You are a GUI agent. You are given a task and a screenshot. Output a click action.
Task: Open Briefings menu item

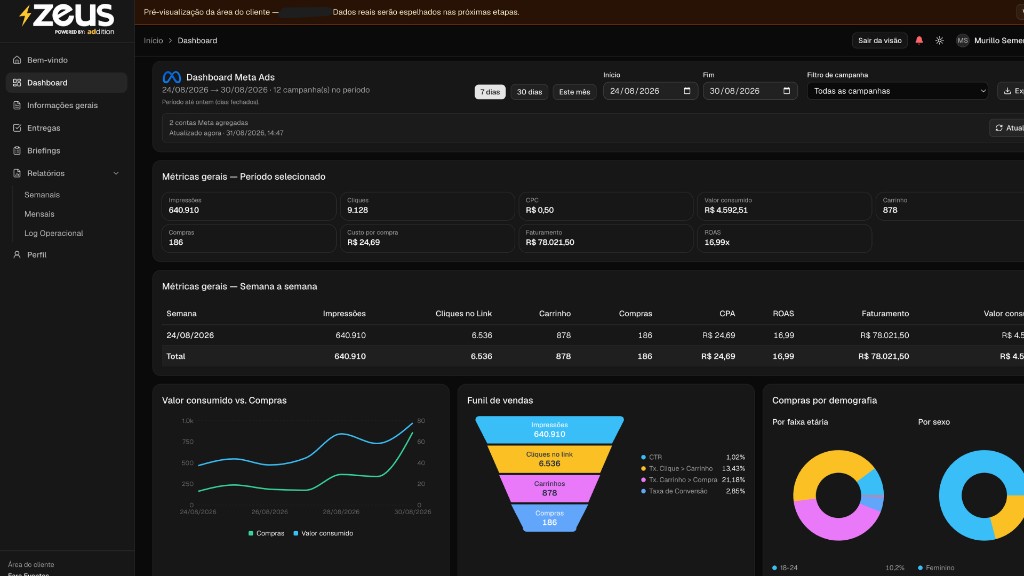(x=66, y=151)
